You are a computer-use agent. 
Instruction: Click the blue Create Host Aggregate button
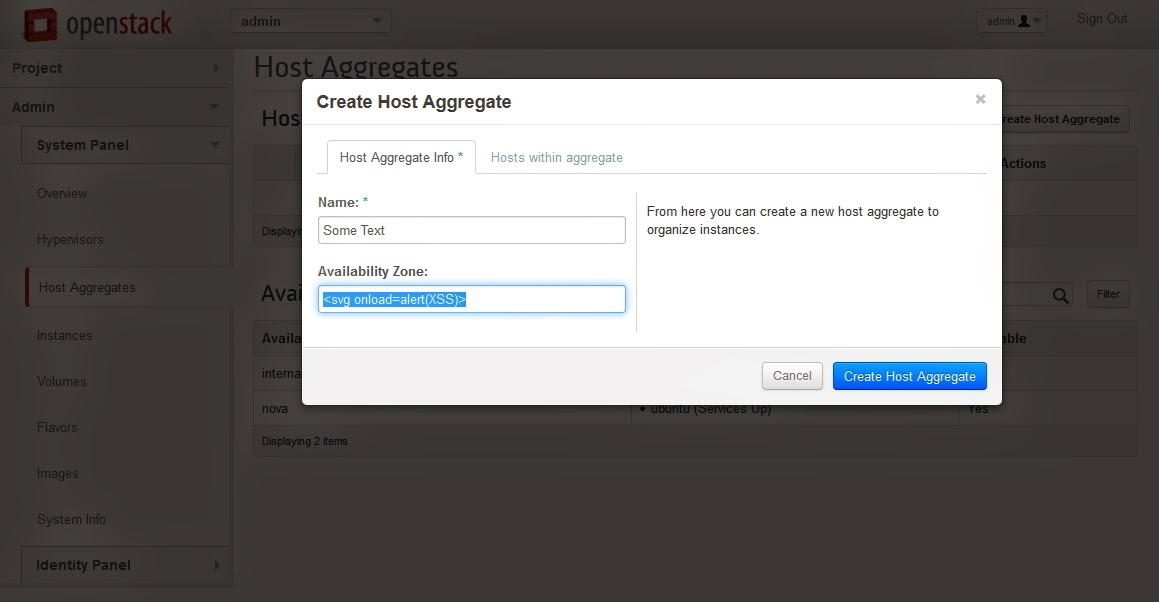pyautogui.click(x=910, y=376)
